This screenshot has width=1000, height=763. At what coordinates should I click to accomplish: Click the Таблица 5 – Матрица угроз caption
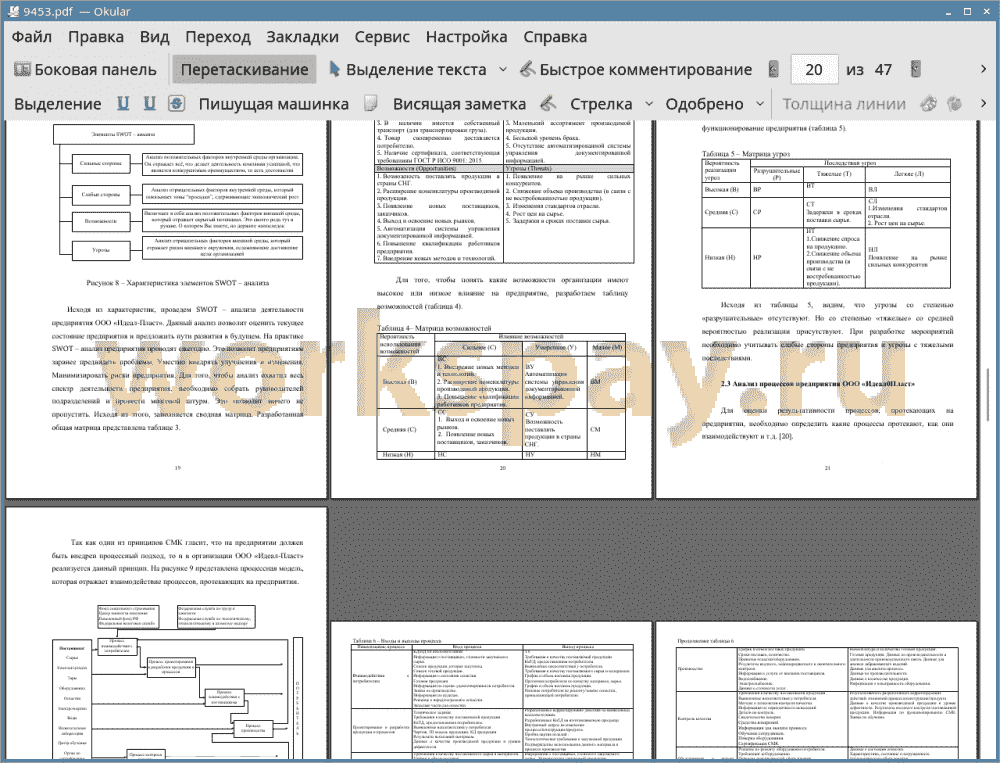pyautogui.click(x=746, y=154)
